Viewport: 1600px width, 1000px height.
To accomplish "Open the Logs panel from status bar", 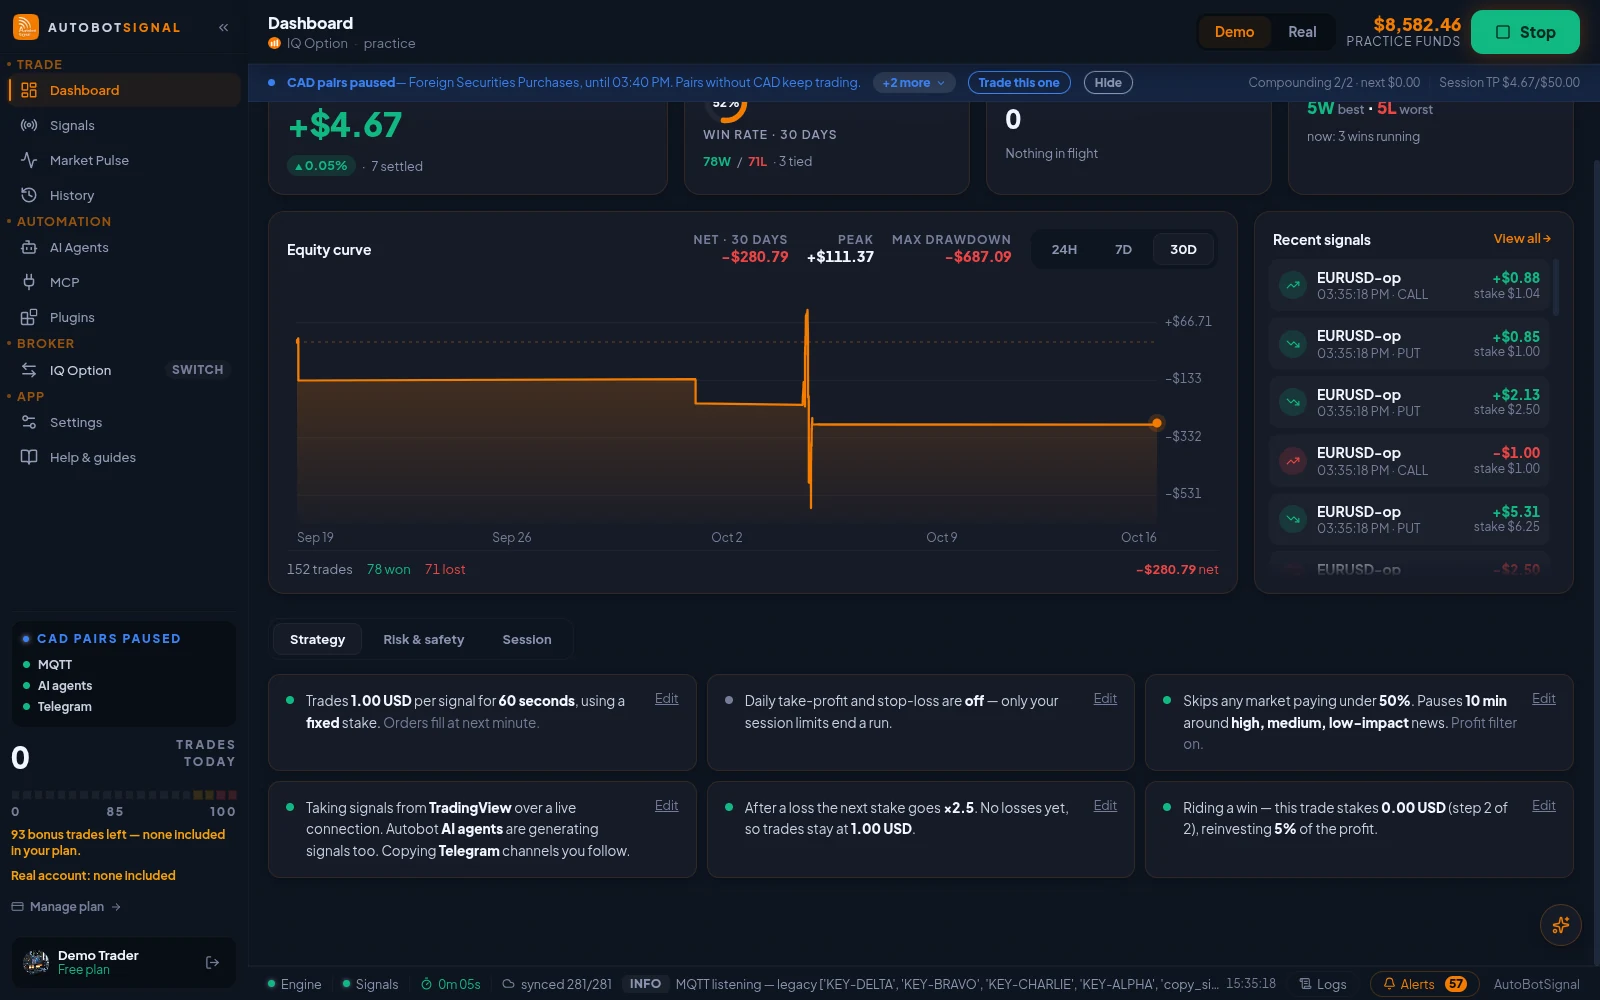I will [1322, 984].
